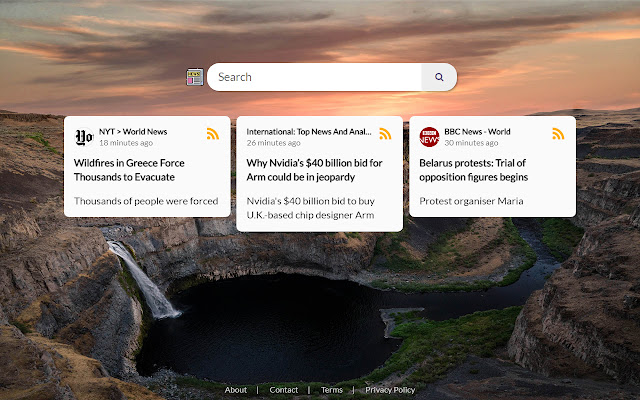This screenshot has height=400, width=640.
Task: Open the About footer link
Action: (x=236, y=390)
